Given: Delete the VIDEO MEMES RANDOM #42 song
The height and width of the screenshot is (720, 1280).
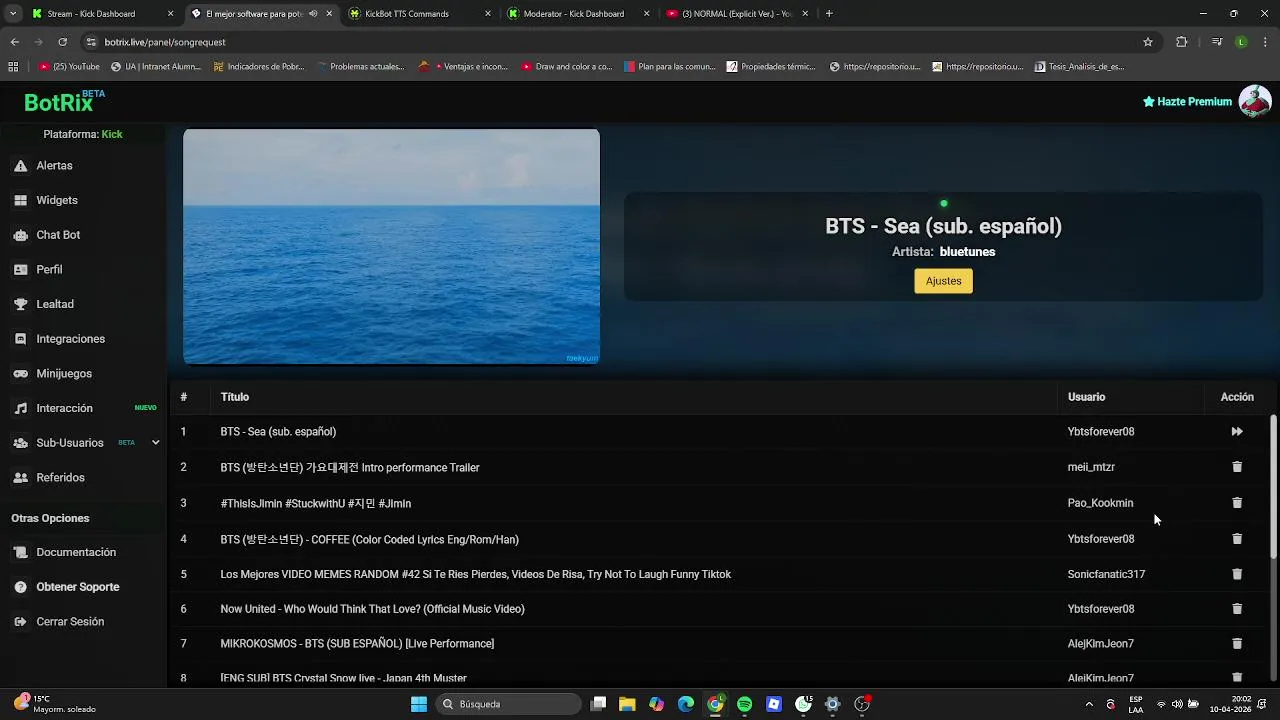Looking at the screenshot, I should coord(1237,574).
